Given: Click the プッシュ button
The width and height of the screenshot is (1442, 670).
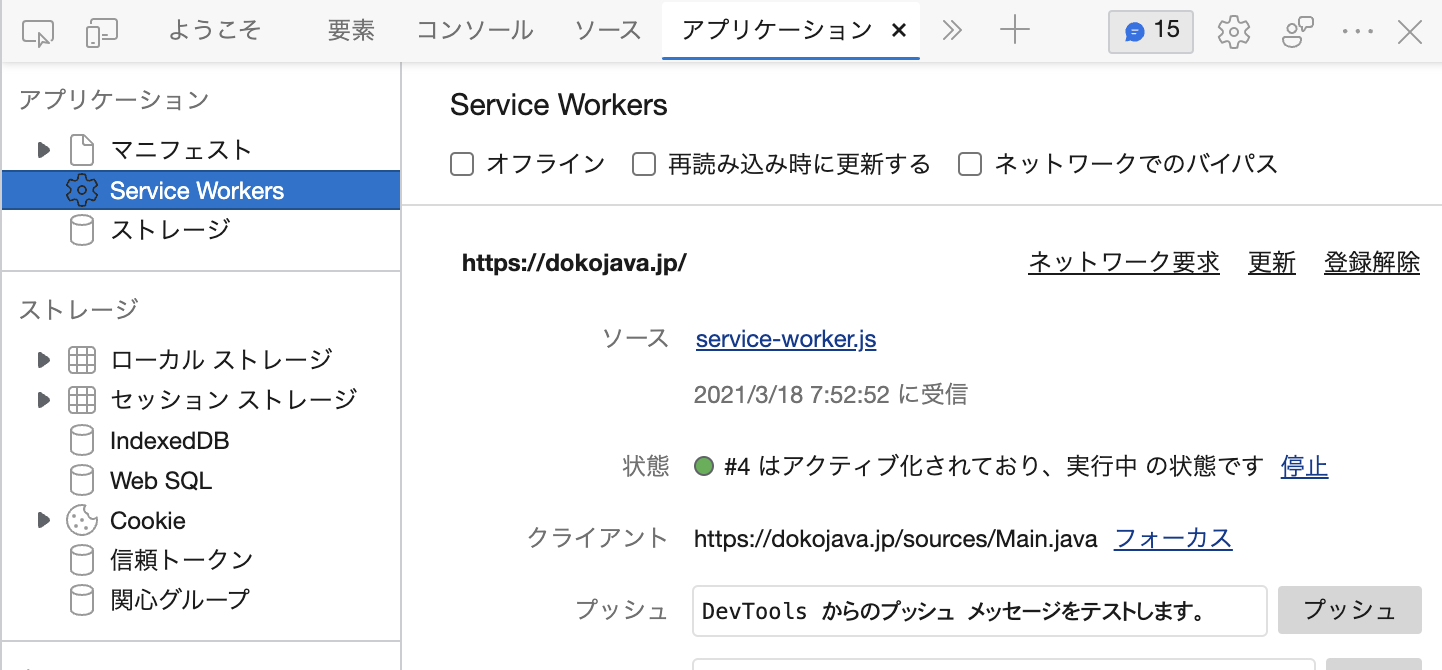Looking at the screenshot, I should pos(1349,610).
